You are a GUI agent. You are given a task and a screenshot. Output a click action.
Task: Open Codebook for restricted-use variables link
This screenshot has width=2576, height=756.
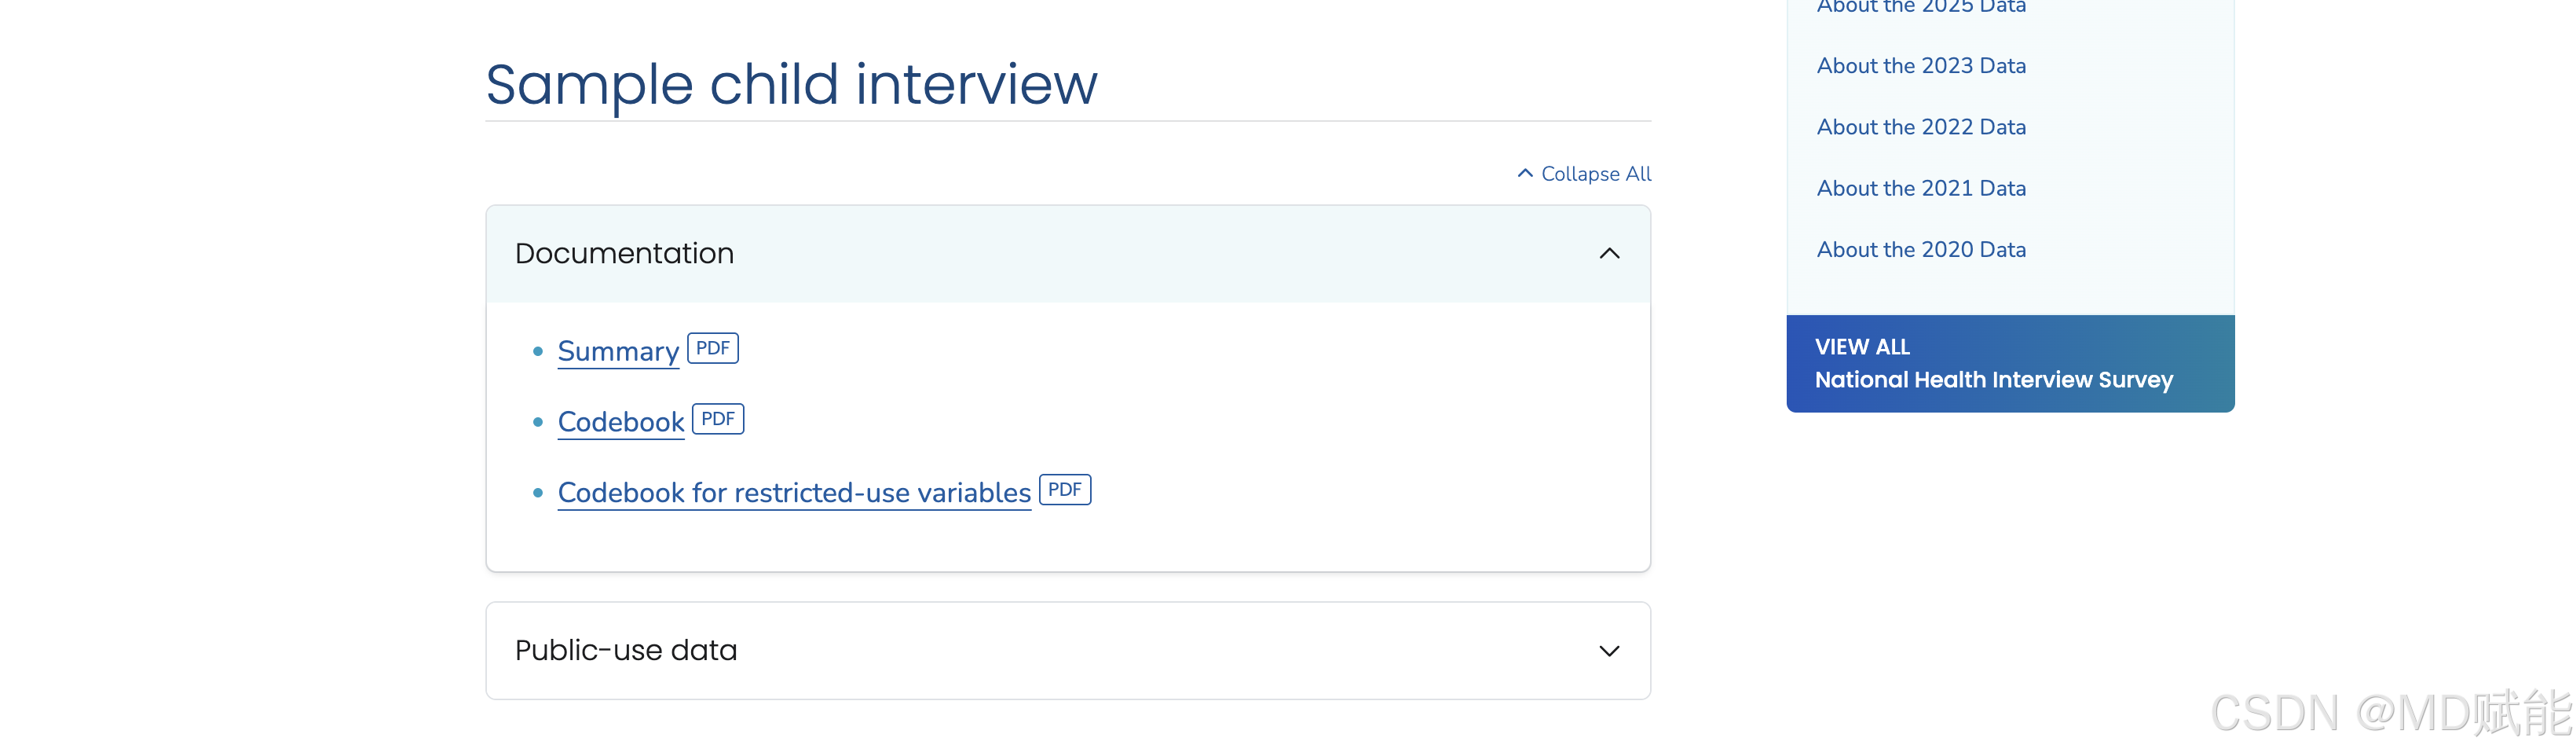click(x=794, y=493)
